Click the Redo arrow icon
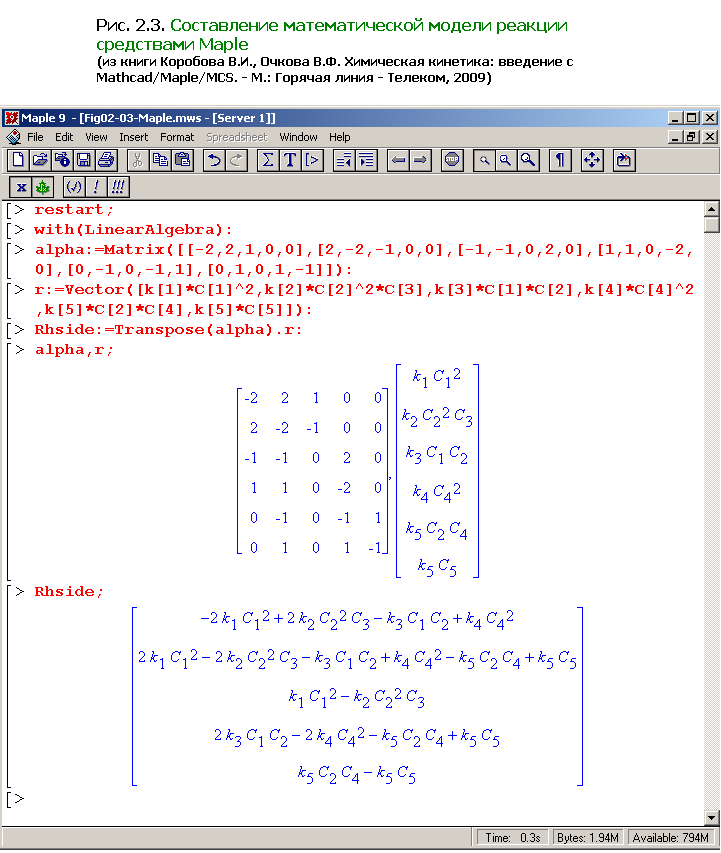The image size is (721, 853). pyautogui.click(x=236, y=160)
